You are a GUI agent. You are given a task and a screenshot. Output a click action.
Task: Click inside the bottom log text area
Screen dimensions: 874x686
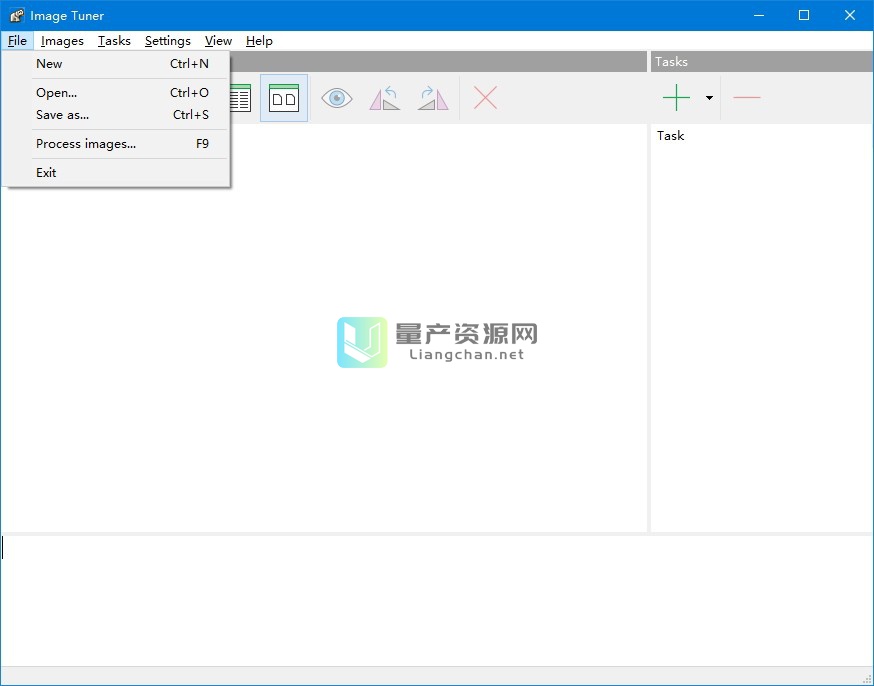click(436, 601)
